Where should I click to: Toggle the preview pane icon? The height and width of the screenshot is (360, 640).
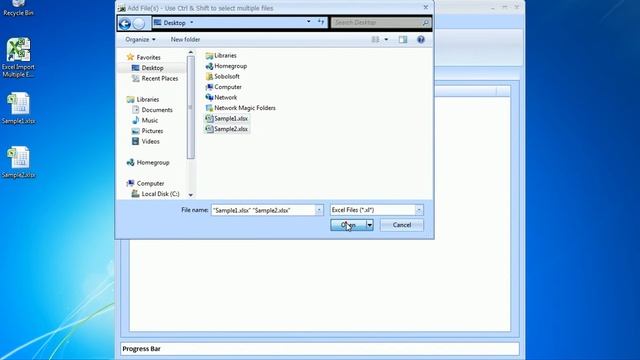point(403,40)
